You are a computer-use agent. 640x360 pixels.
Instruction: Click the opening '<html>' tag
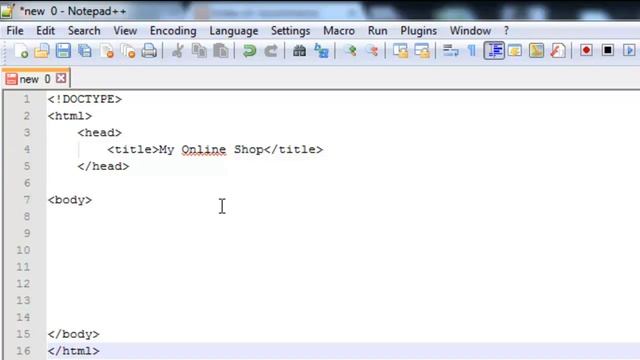pos(70,116)
